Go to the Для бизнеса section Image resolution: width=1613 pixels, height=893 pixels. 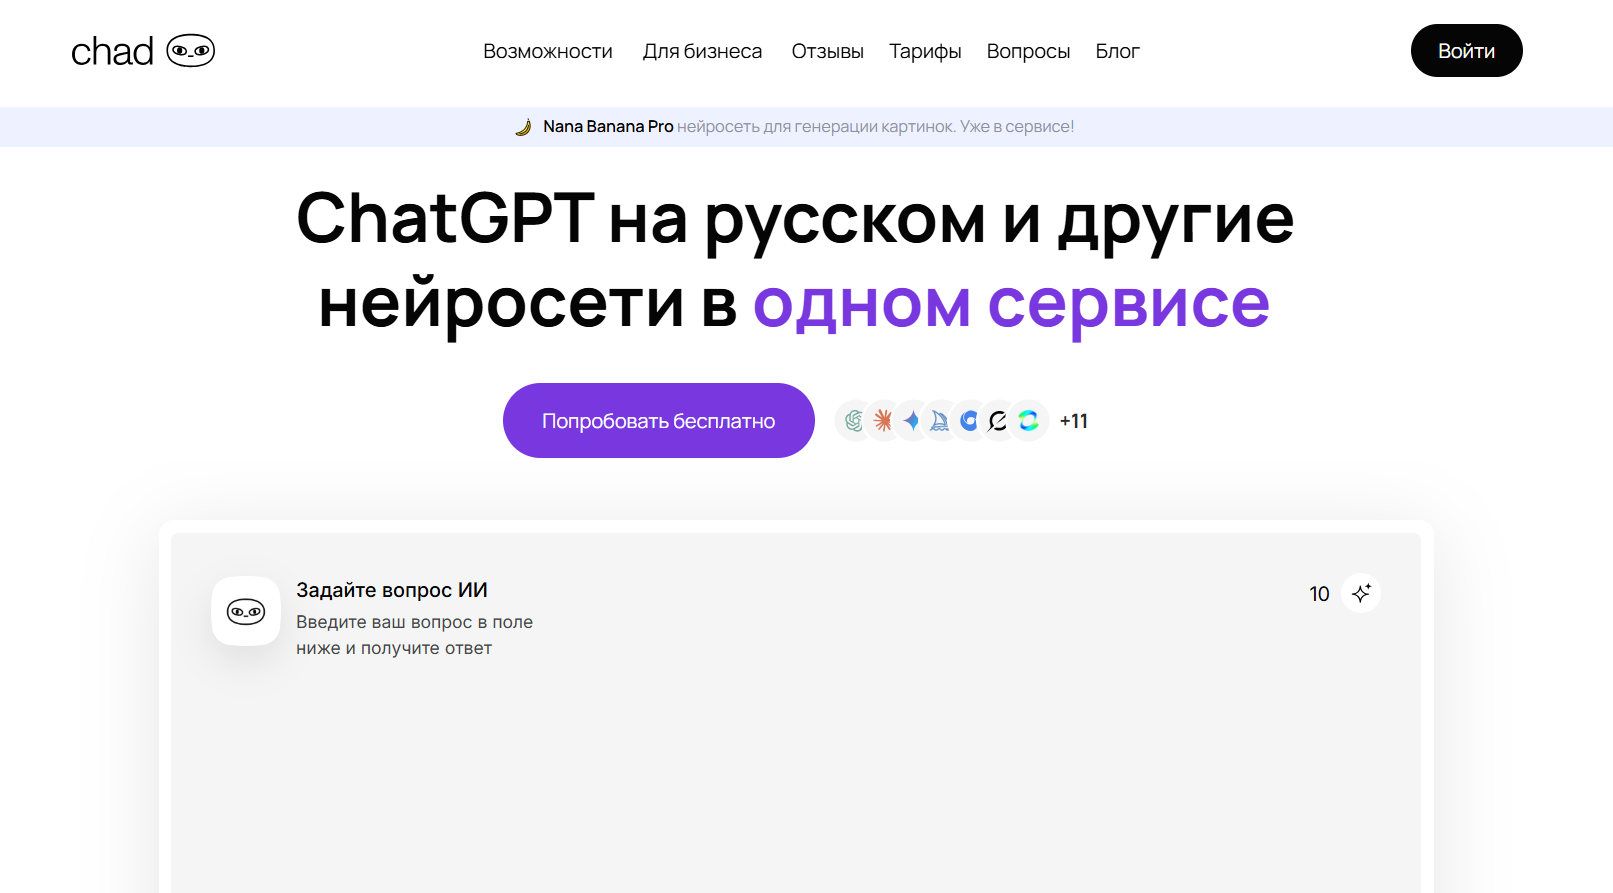pyautogui.click(x=702, y=51)
